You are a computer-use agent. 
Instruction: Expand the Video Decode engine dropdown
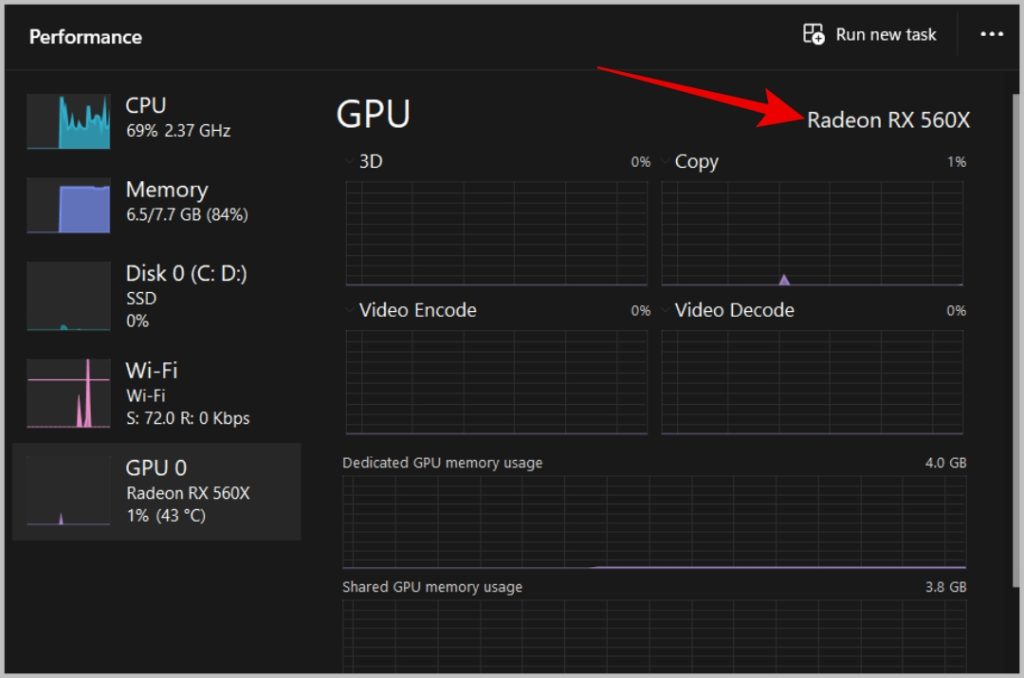point(665,310)
